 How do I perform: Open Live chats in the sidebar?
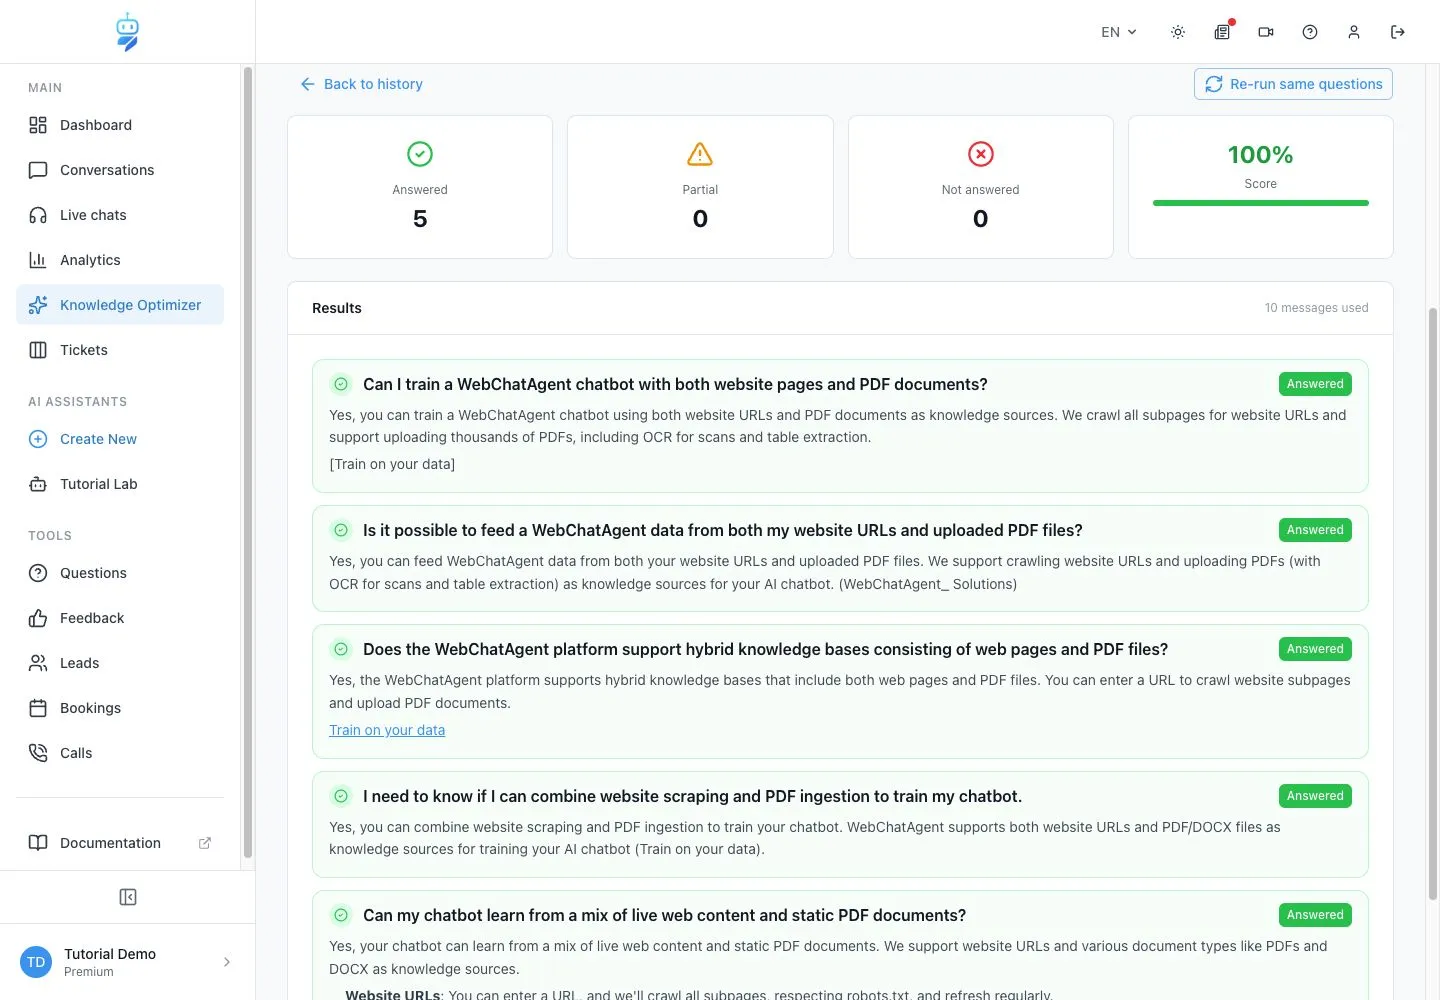click(120, 215)
